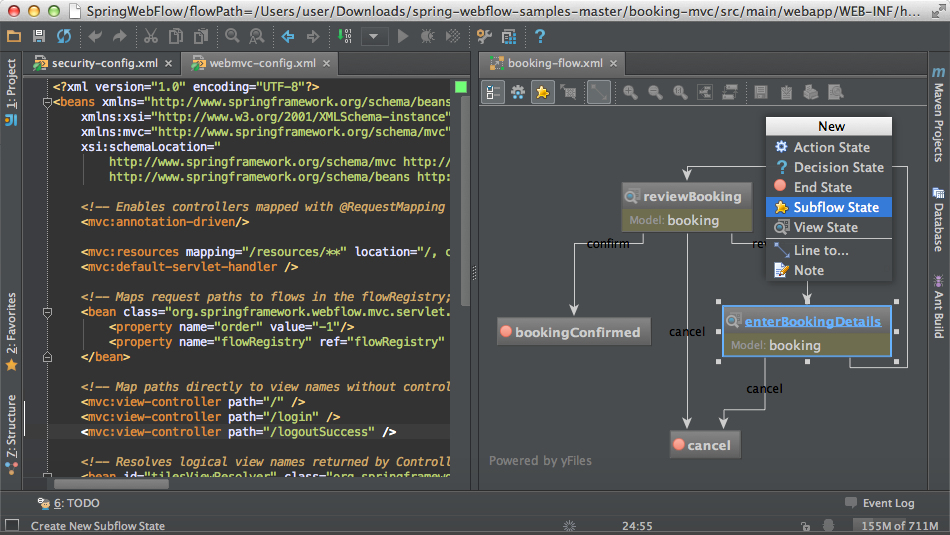Run the project with the play icon

[403, 36]
